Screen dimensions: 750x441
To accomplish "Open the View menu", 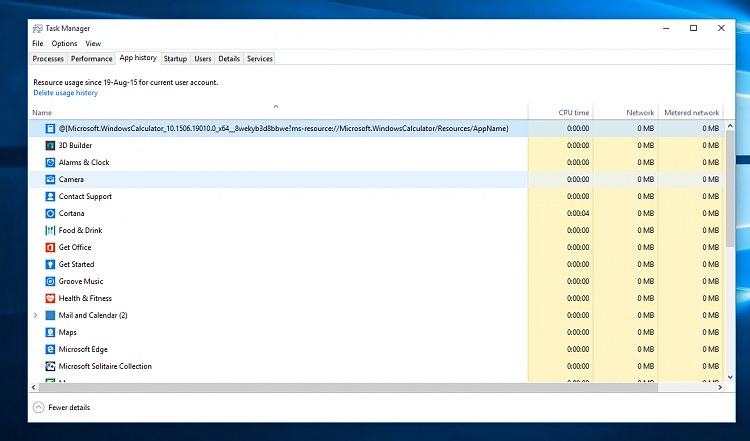I will click(93, 43).
